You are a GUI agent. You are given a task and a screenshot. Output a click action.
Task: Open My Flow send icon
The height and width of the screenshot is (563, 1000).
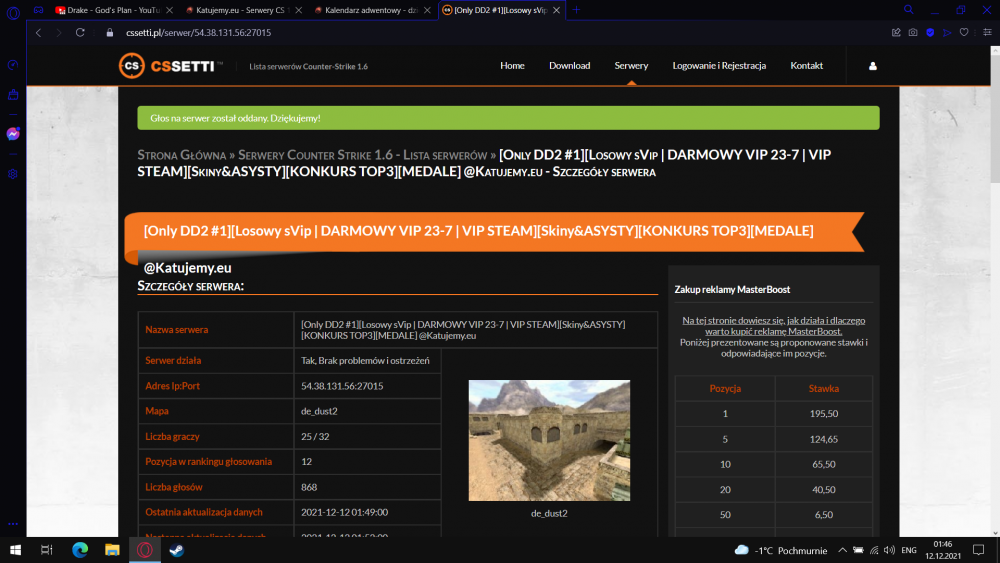coord(947,33)
